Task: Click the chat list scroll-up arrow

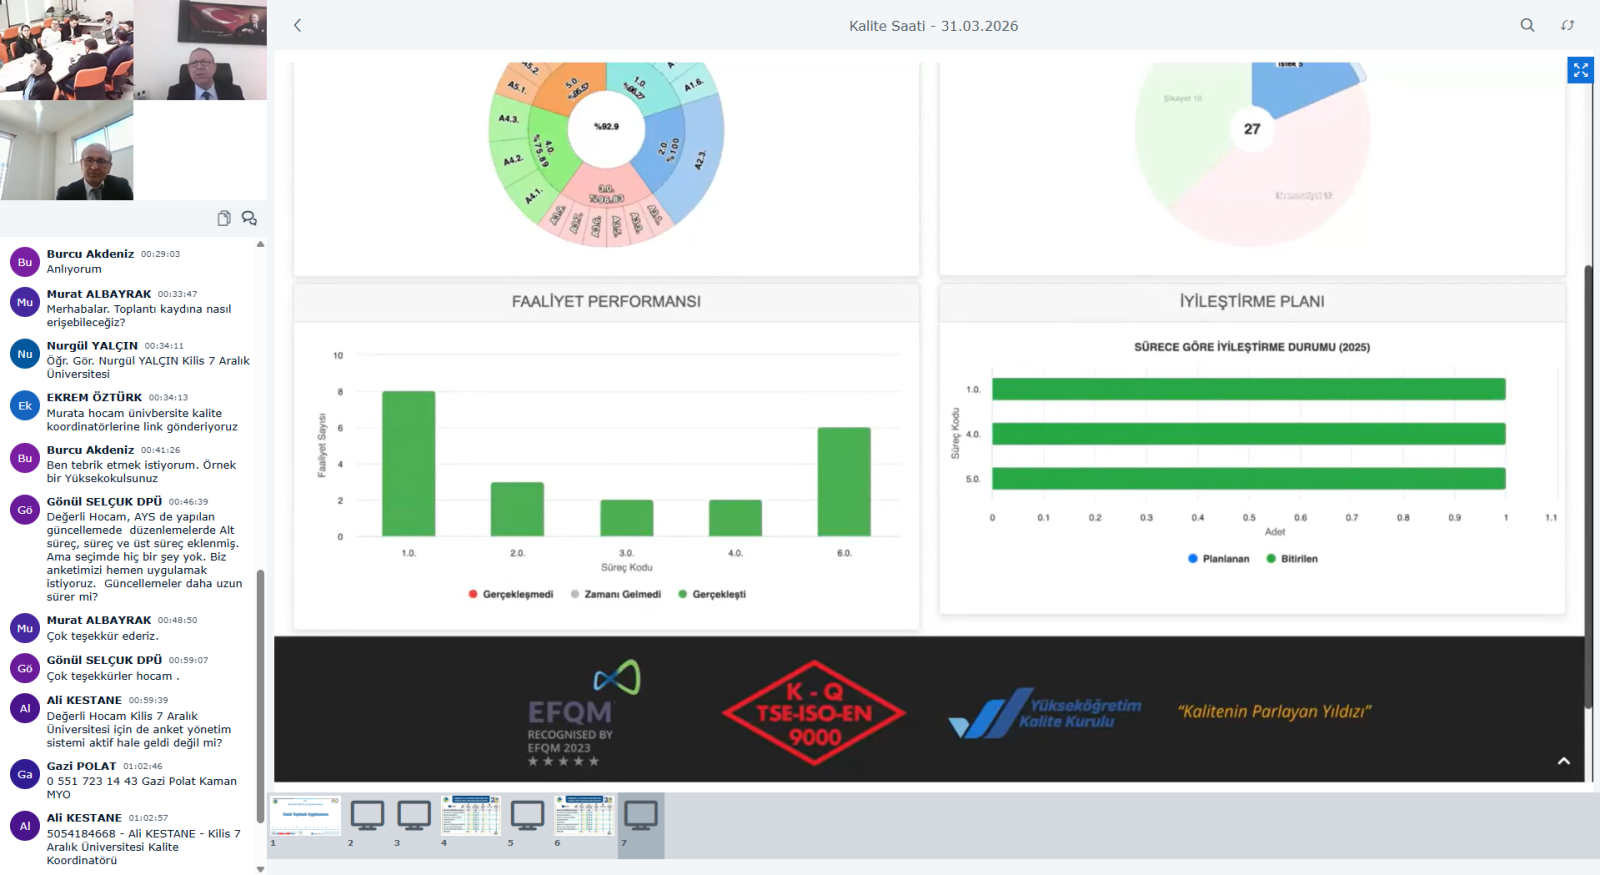Action: coord(261,244)
